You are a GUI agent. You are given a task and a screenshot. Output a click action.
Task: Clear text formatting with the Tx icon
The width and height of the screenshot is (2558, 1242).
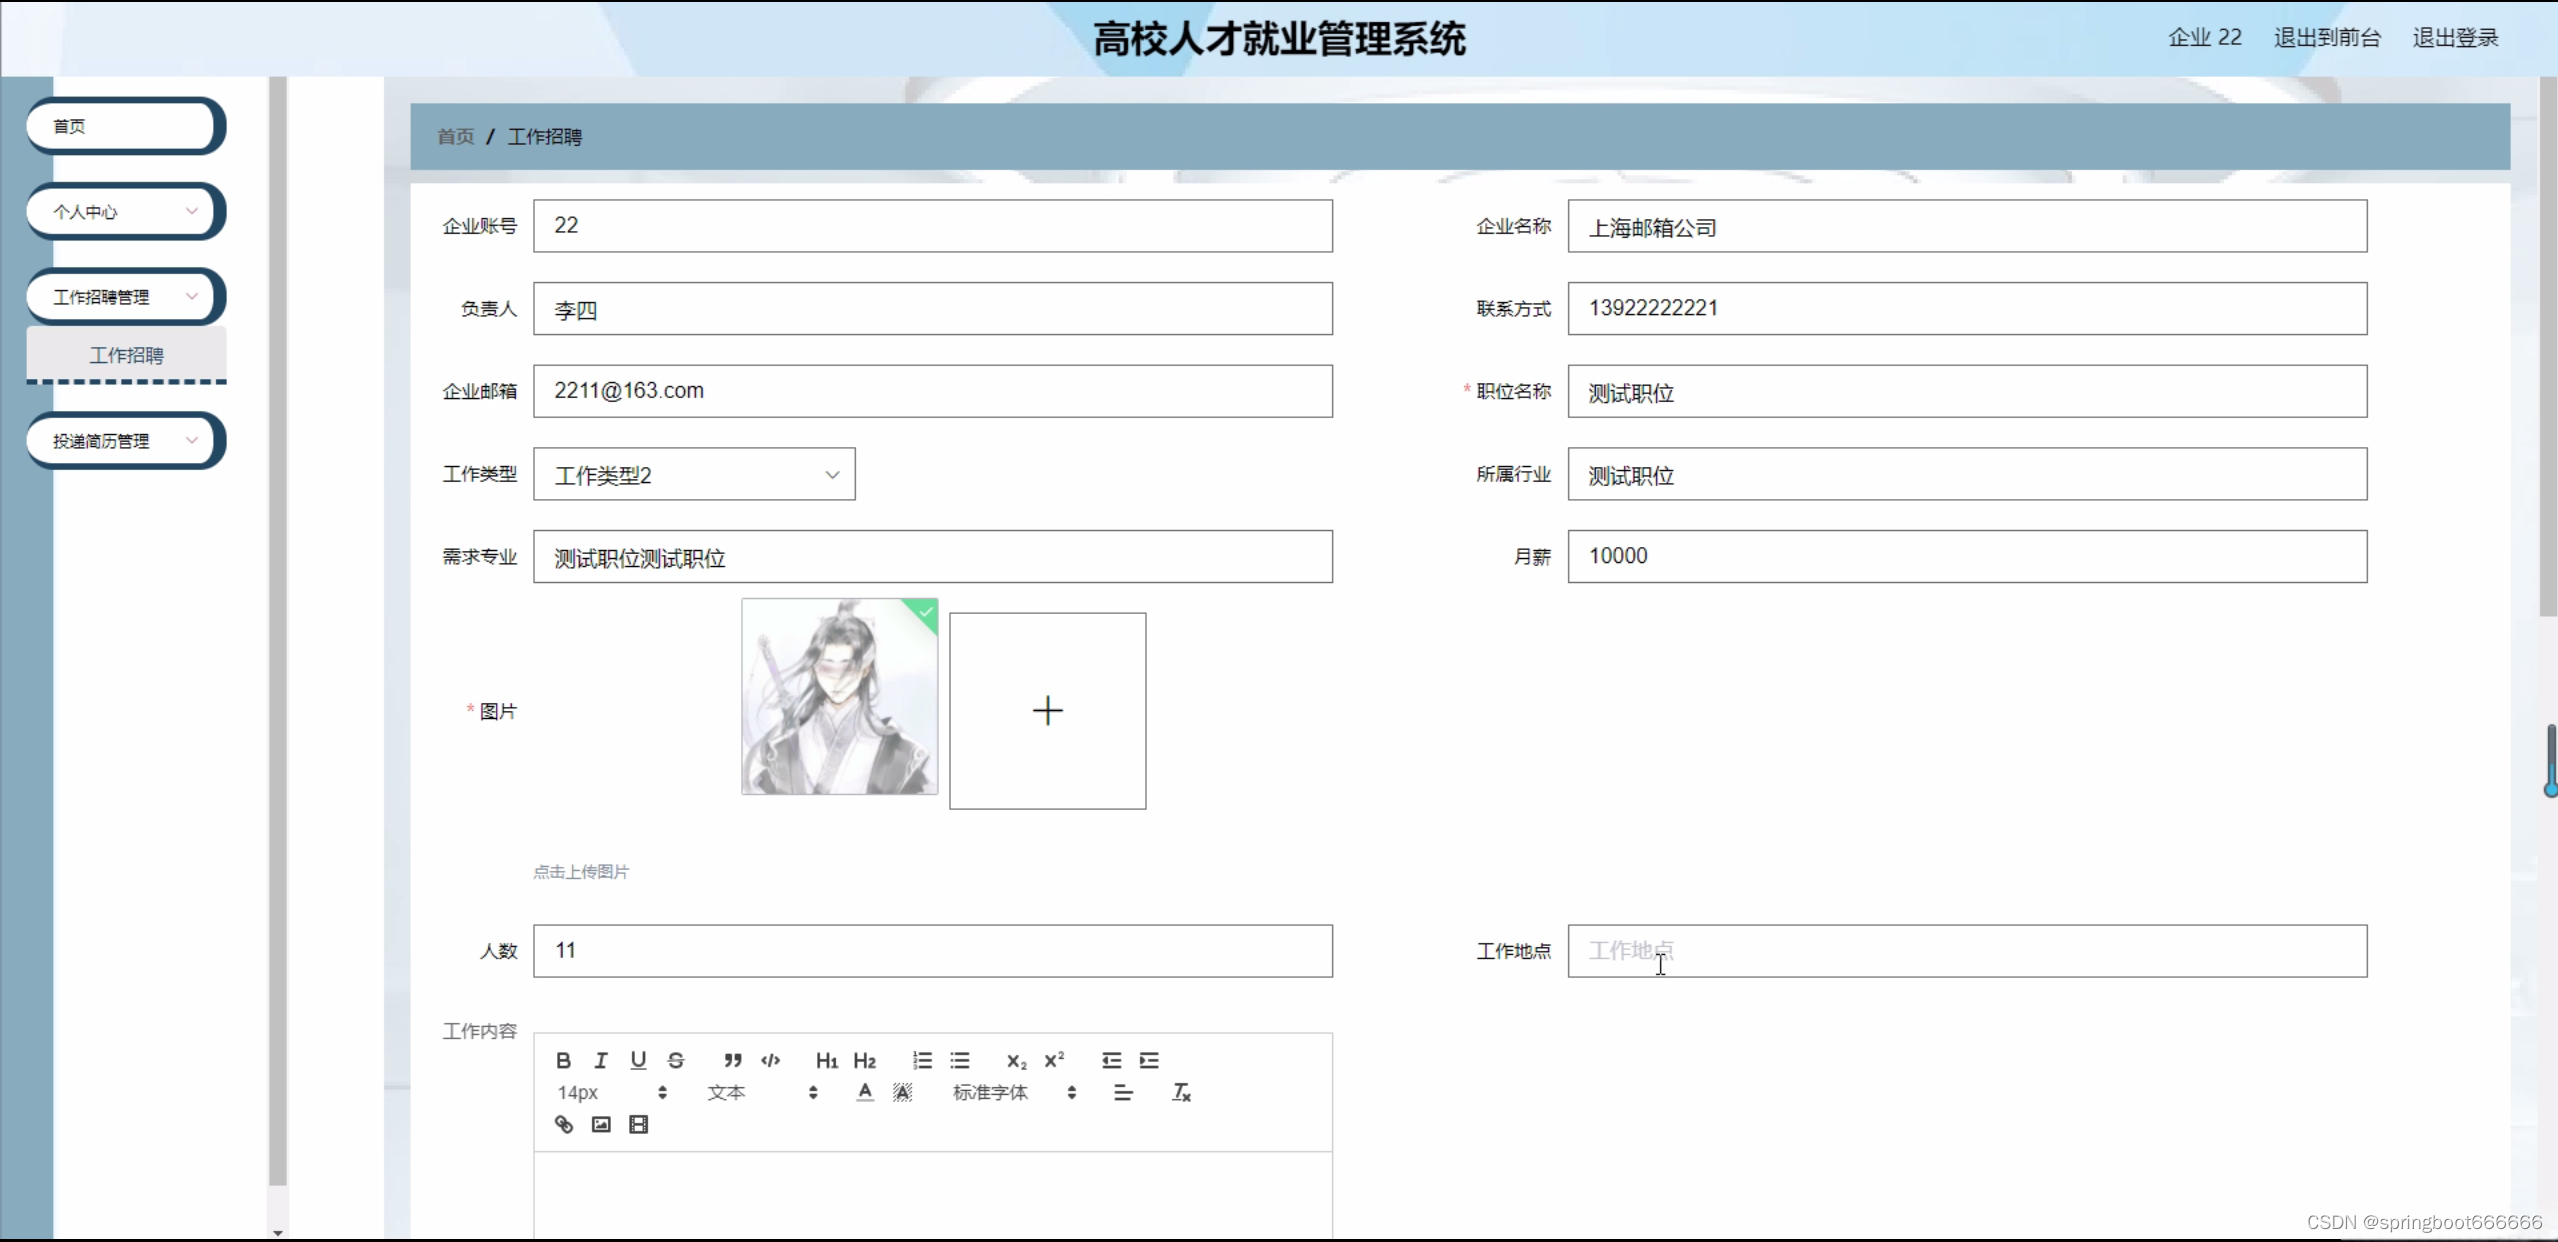pos(1181,1092)
